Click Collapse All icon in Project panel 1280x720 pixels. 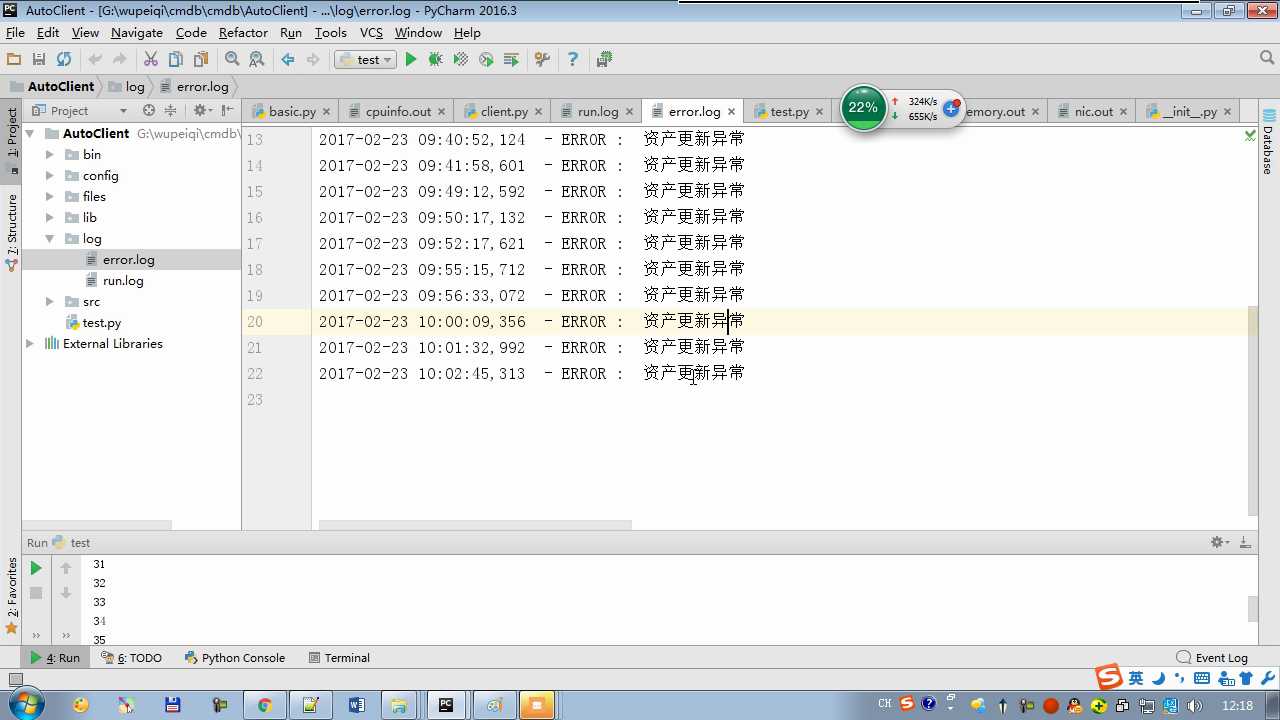pos(170,111)
